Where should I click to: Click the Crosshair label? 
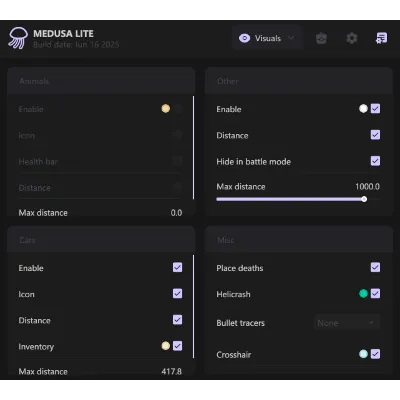[x=234, y=355]
